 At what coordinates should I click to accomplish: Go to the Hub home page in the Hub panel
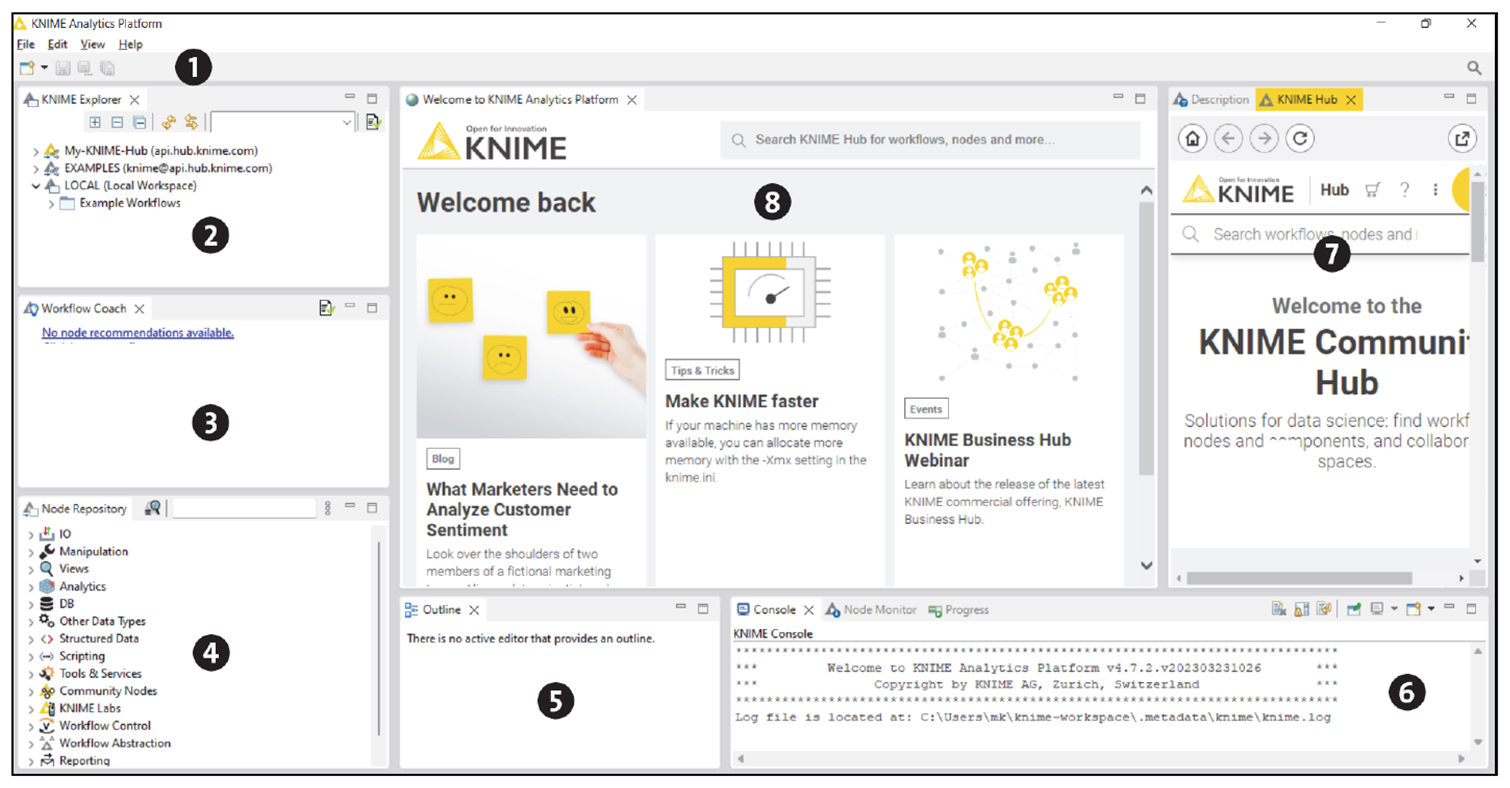coord(1192,139)
